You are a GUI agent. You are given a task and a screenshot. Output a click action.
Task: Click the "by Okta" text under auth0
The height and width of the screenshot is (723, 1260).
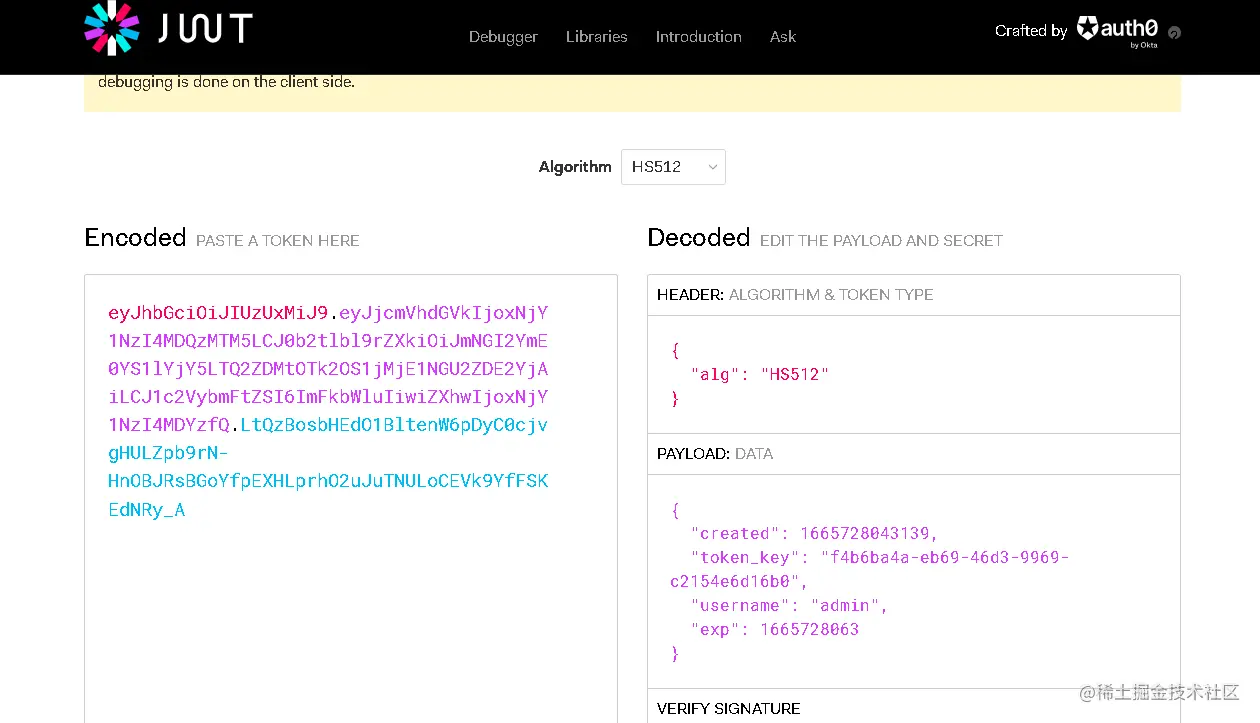coord(1143,45)
